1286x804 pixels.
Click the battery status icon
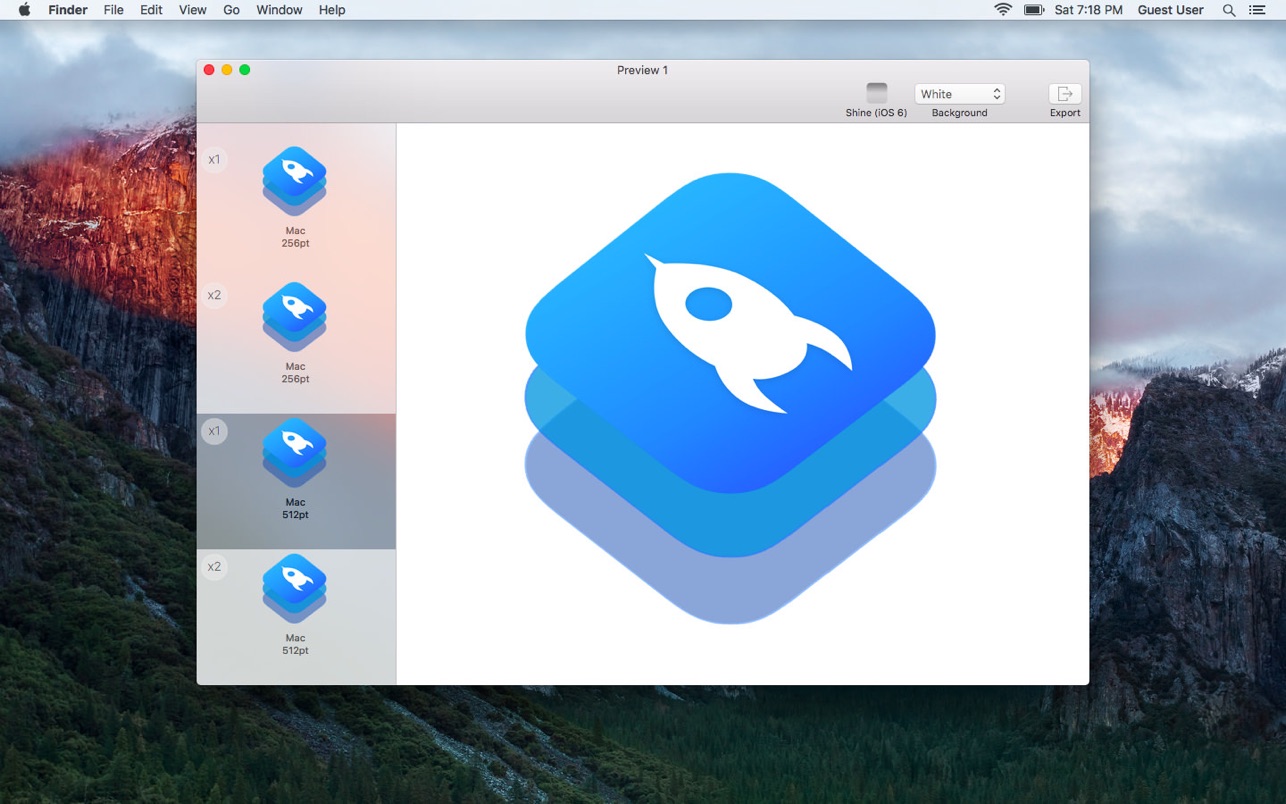coord(1034,10)
